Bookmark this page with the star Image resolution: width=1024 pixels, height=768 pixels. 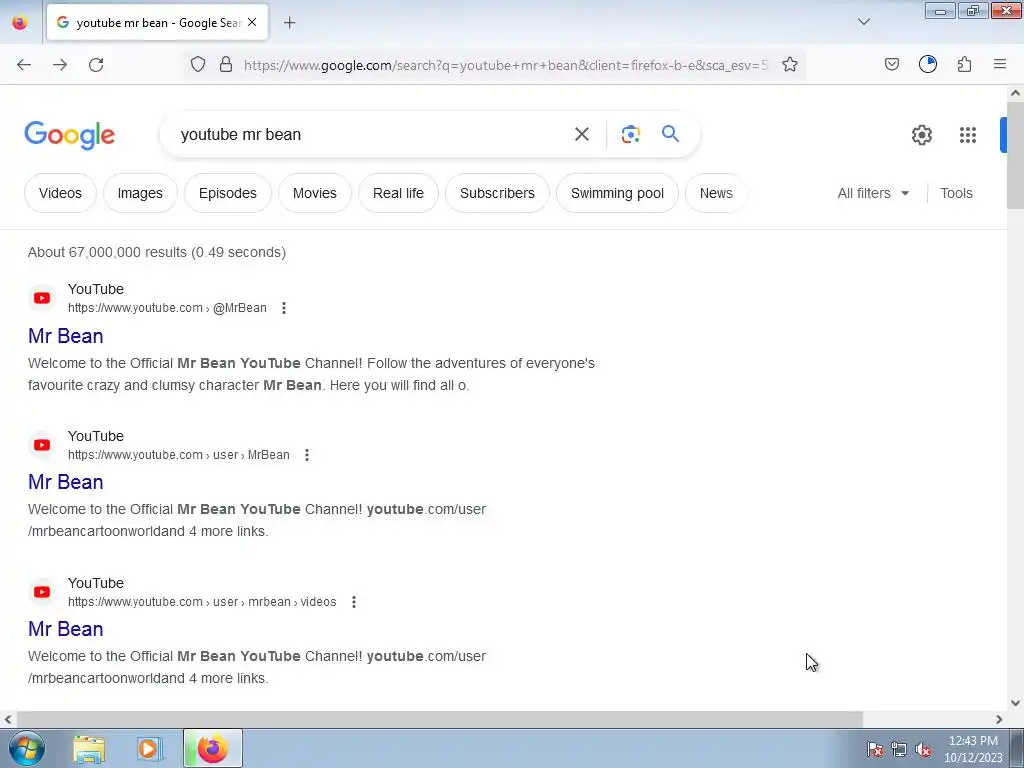[790, 64]
